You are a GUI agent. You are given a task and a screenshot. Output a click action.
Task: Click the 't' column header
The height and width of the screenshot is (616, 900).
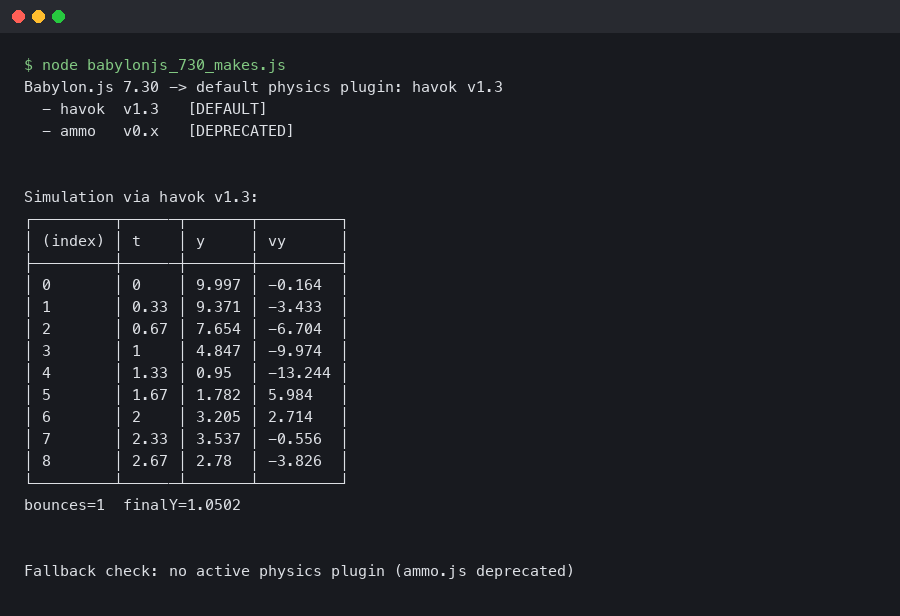click(x=137, y=241)
